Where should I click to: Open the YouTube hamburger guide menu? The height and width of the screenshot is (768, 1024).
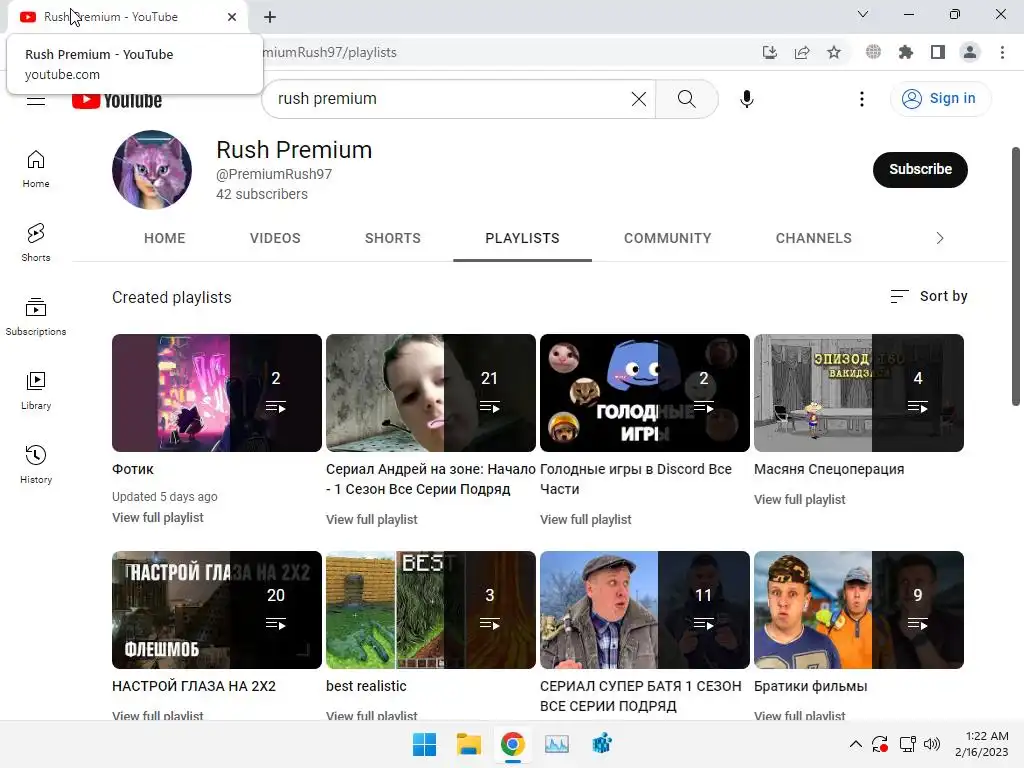[36, 101]
